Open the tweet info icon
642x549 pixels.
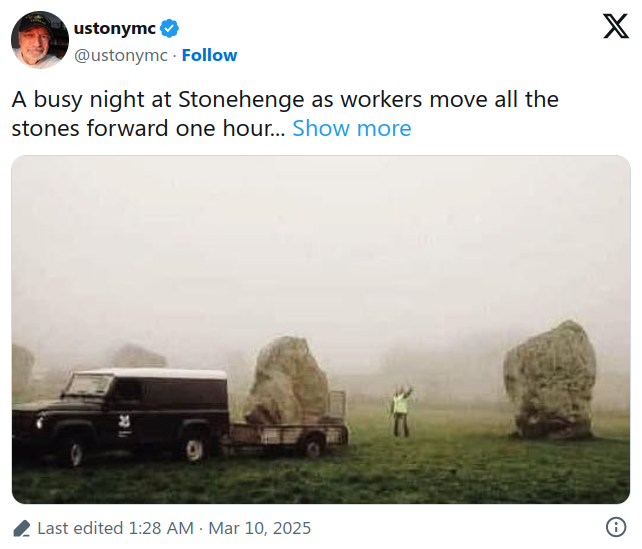pos(616,527)
